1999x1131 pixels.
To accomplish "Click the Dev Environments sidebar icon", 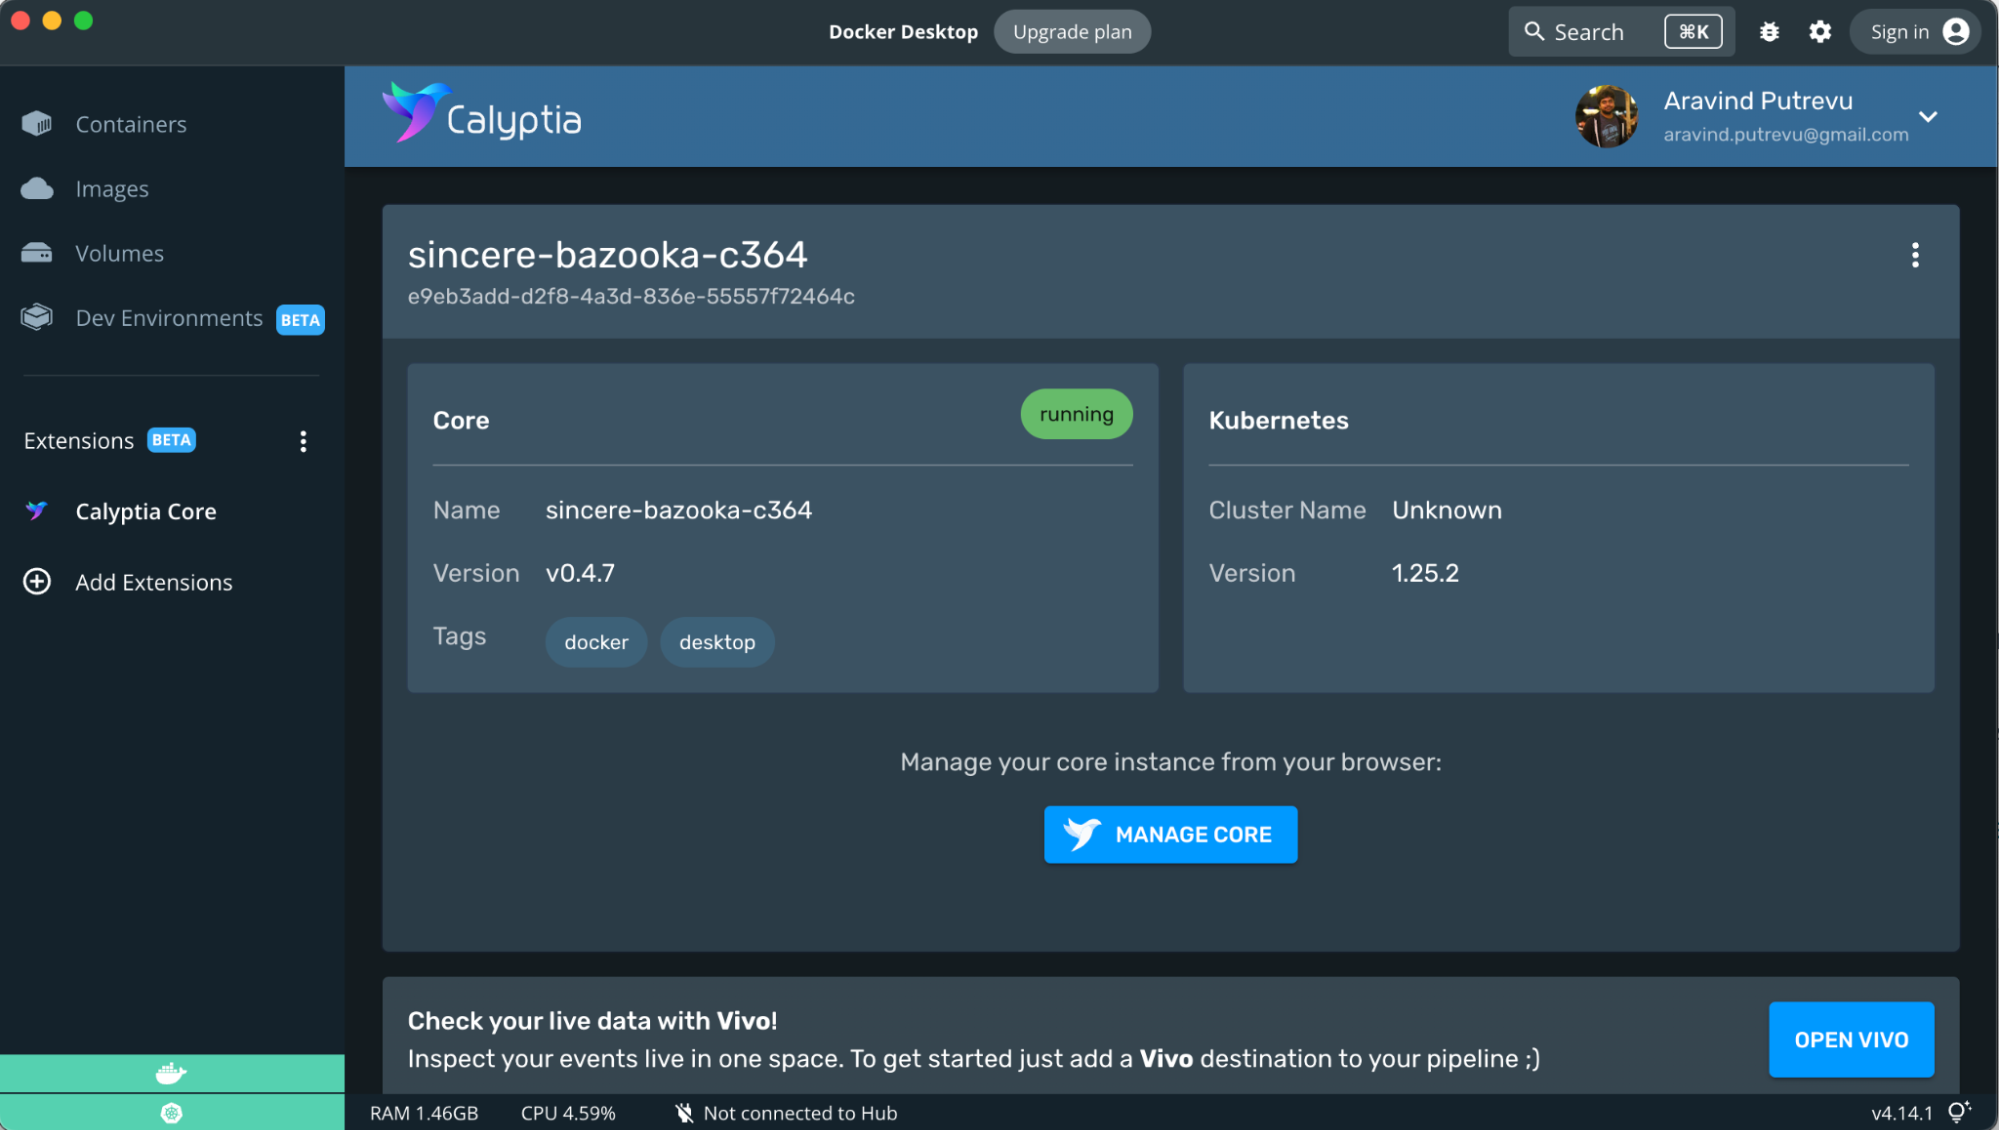I will click(x=37, y=317).
